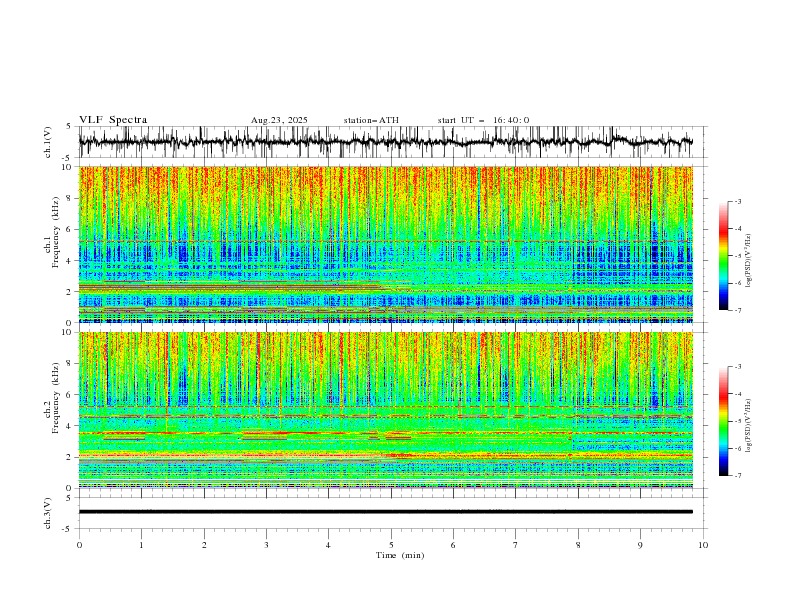Click the ch.1 PSD color scale bar
Screen dimensions: 792x612
pyautogui.click(x=724, y=256)
